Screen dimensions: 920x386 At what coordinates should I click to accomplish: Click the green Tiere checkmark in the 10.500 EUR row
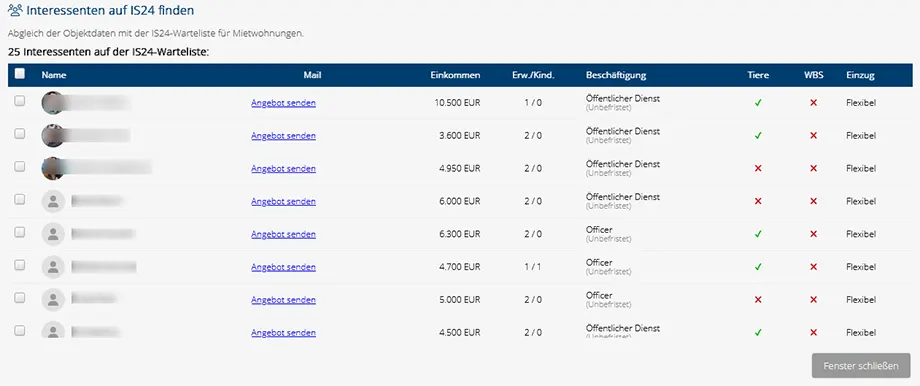pos(758,103)
